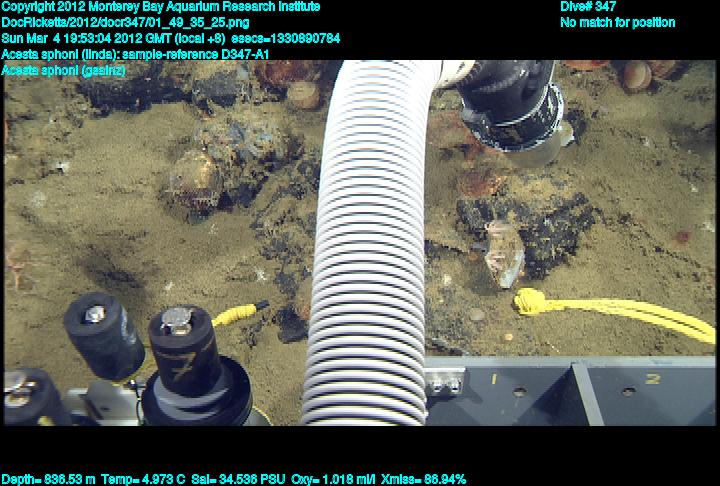Click the Dive# 347 label
The height and width of the screenshot is (486, 720).
tap(588, 7)
